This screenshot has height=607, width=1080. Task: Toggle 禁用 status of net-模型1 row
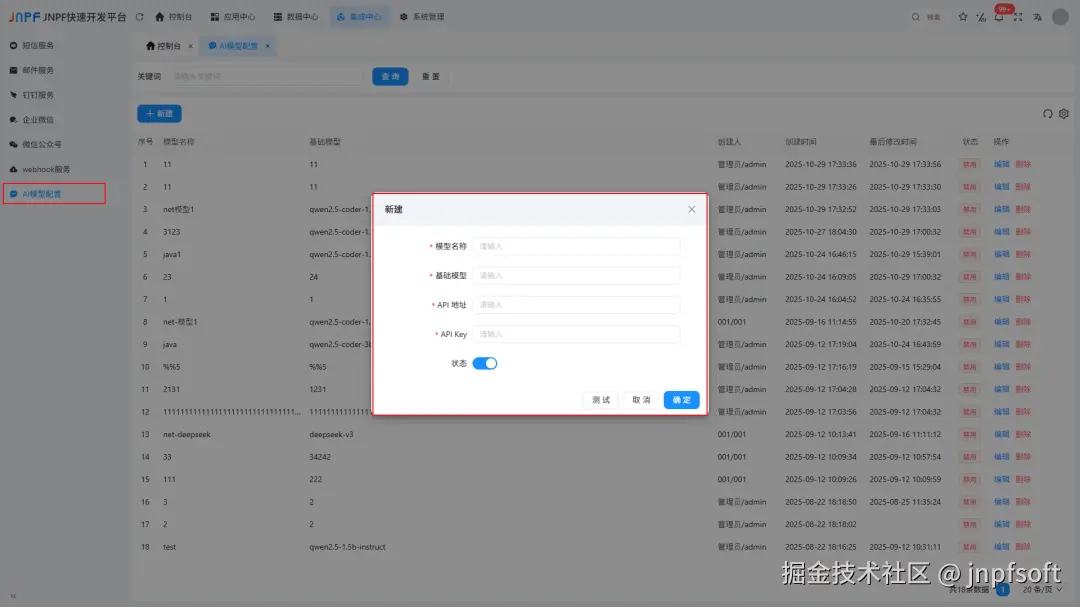[968, 321]
